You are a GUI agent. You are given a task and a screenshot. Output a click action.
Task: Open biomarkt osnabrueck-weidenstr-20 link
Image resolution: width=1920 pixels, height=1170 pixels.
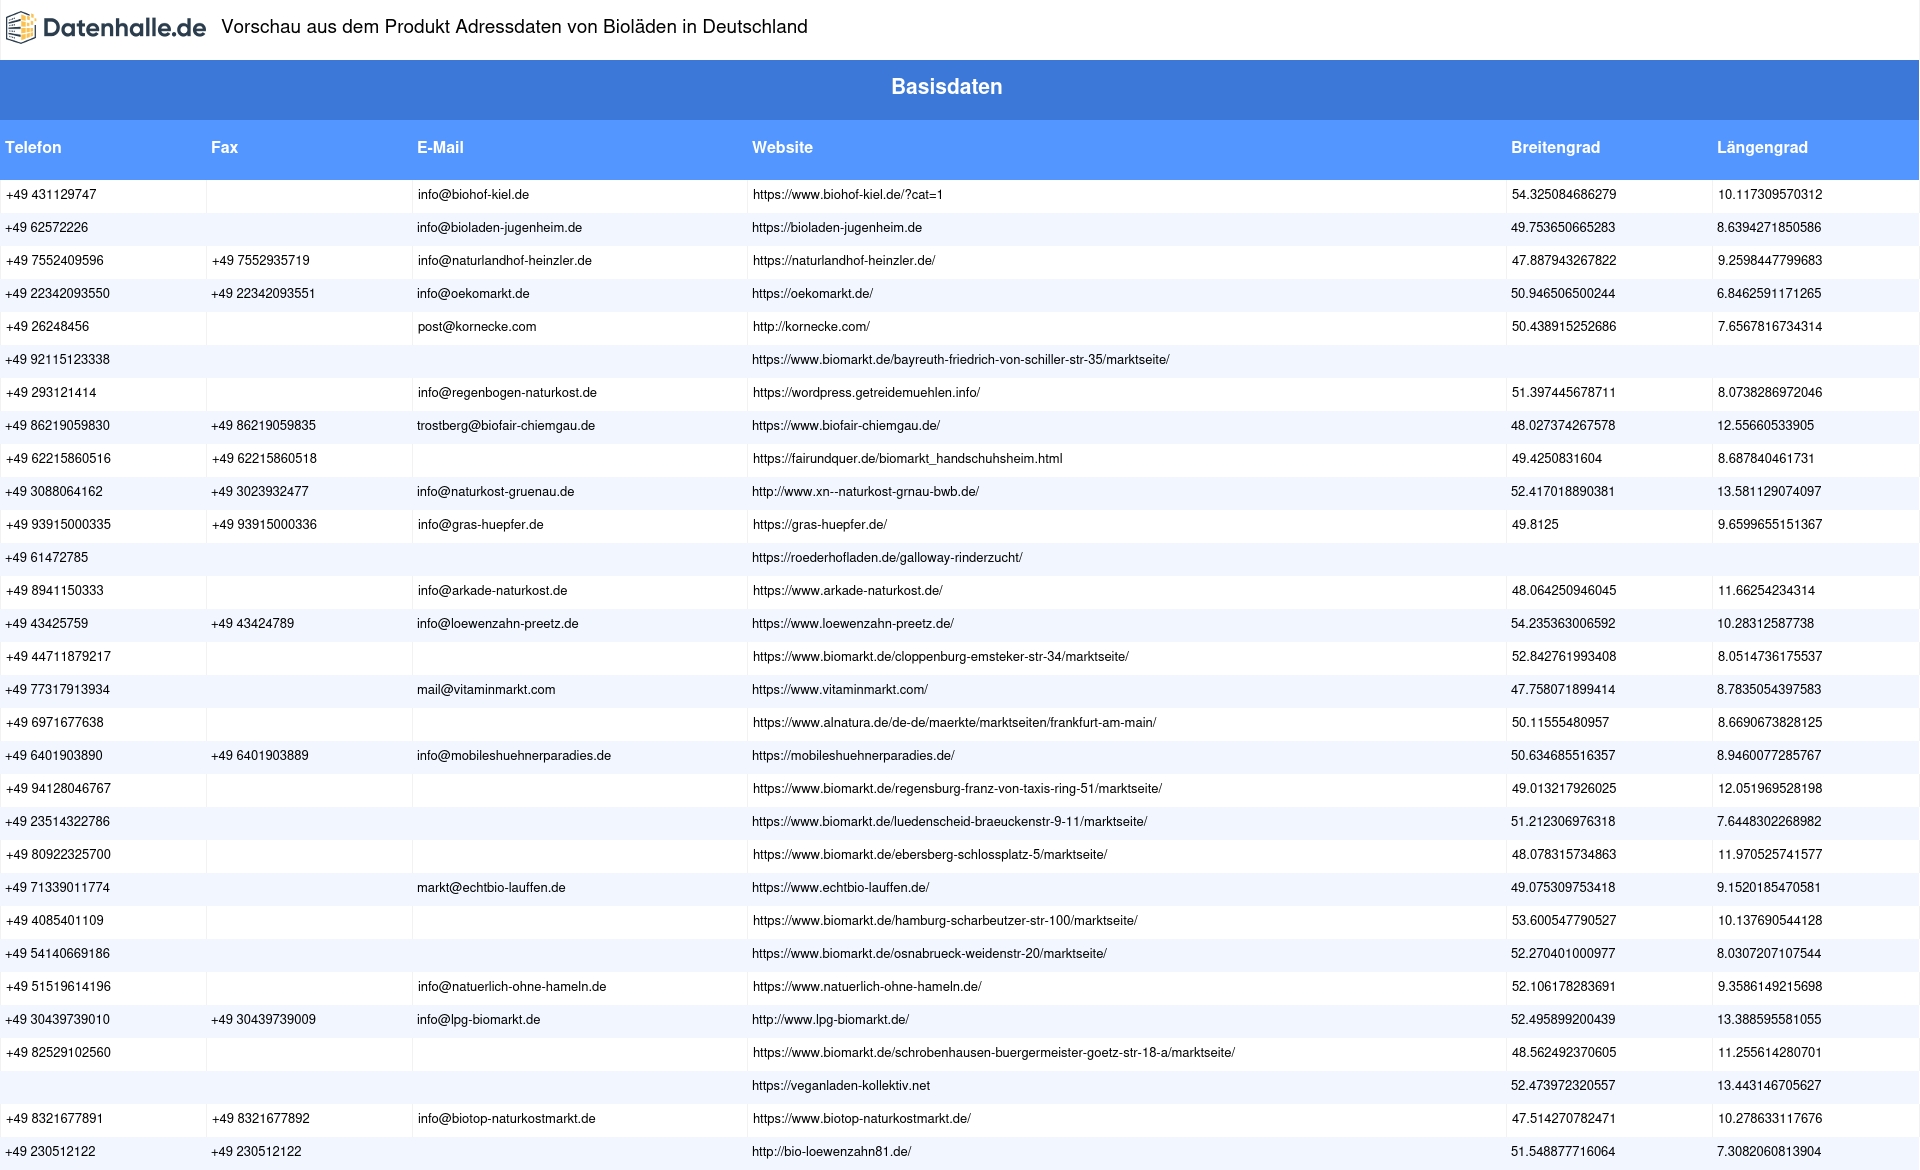click(929, 954)
